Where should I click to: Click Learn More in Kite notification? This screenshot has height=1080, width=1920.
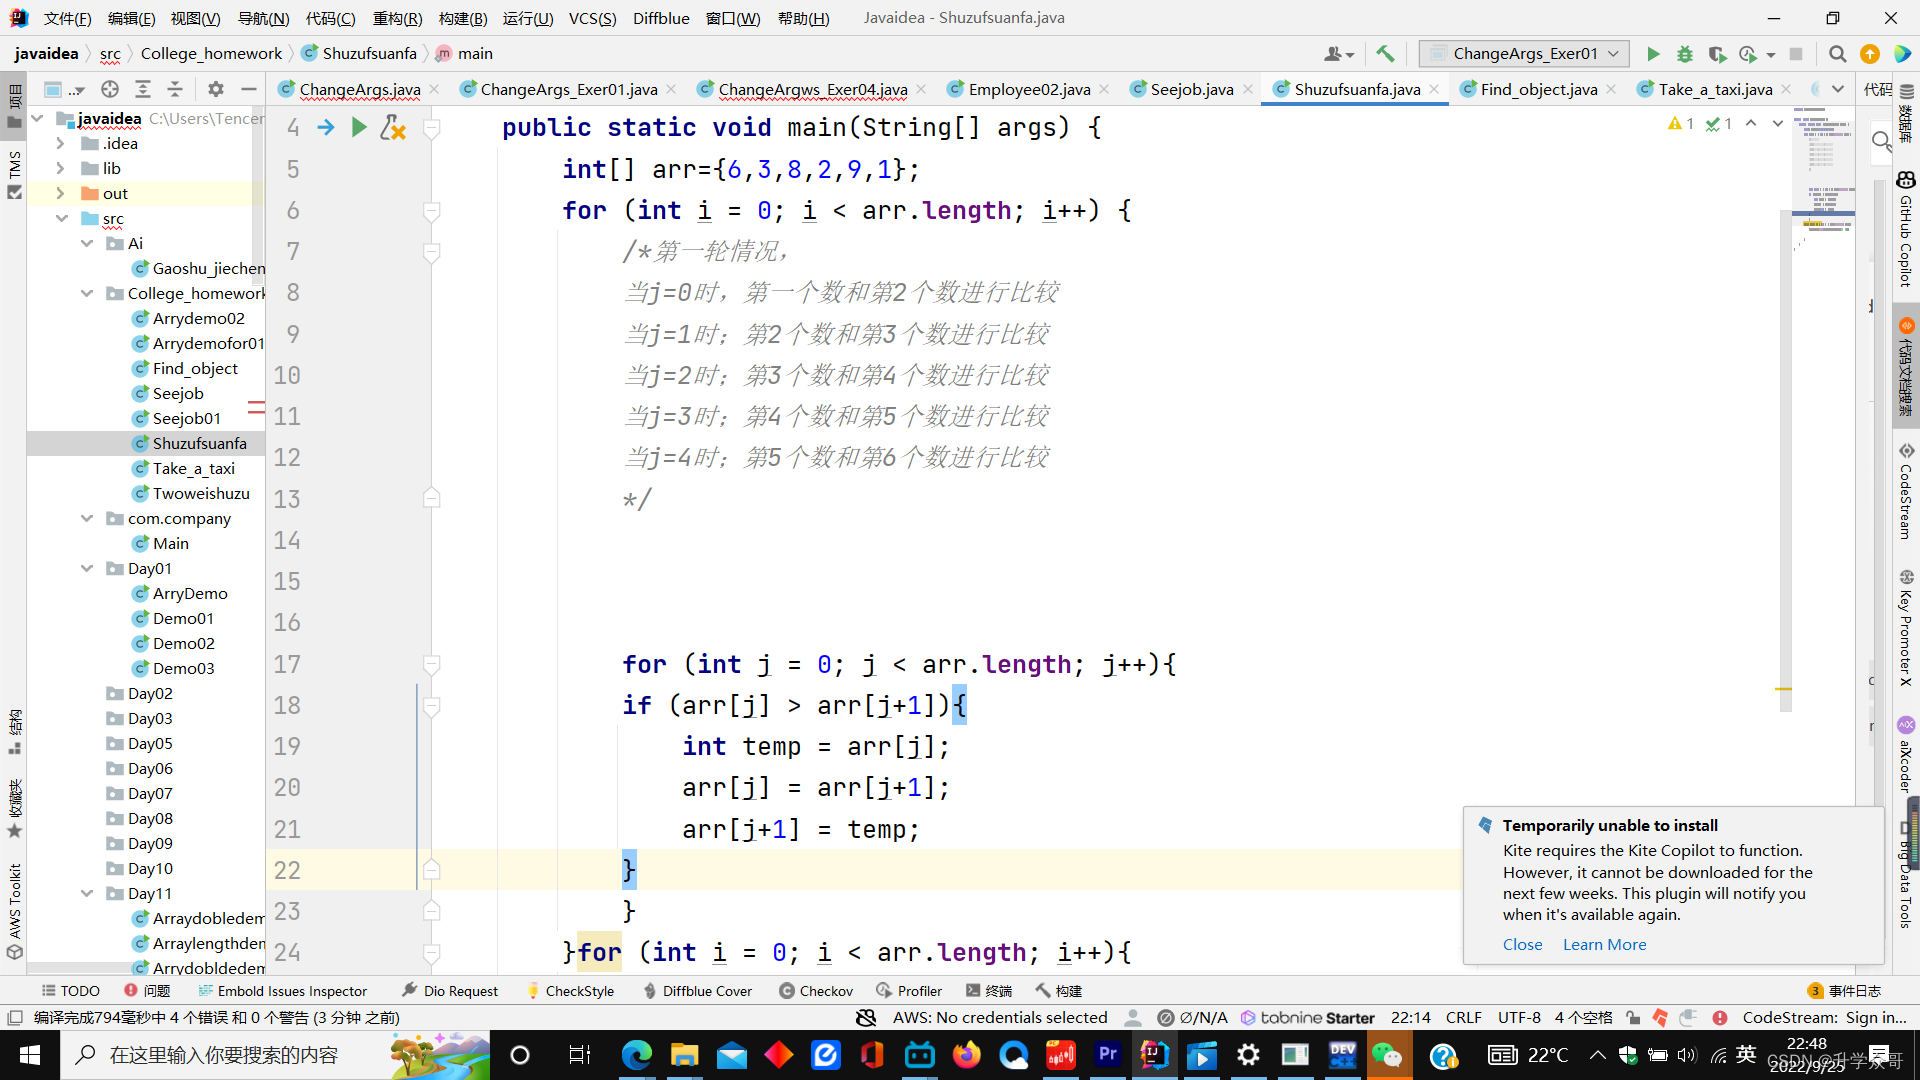(x=1604, y=944)
